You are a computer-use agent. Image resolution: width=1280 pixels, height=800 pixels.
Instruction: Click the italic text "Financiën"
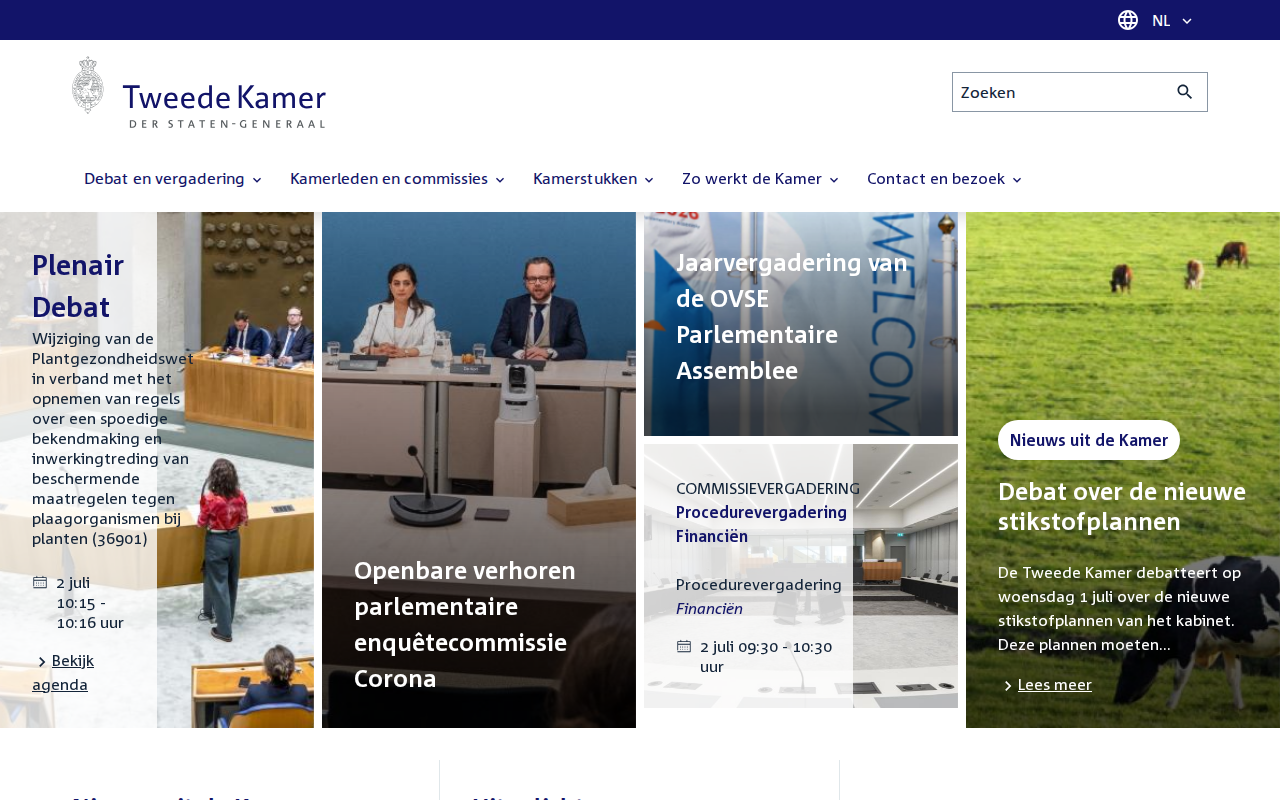coord(709,608)
